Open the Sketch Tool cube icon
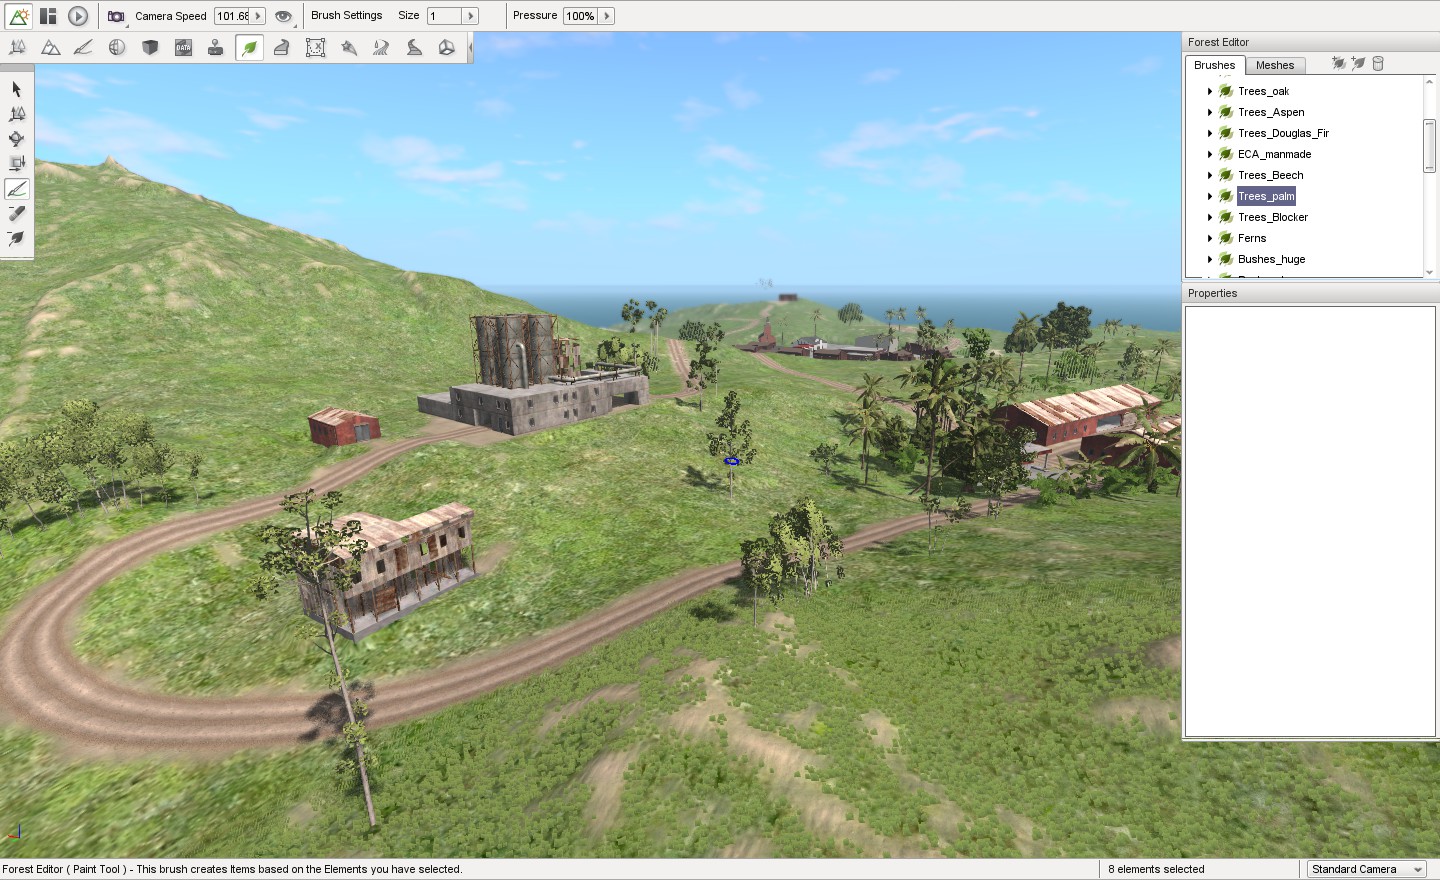Viewport: 1440px width, 880px height. pyautogui.click(x=150, y=47)
